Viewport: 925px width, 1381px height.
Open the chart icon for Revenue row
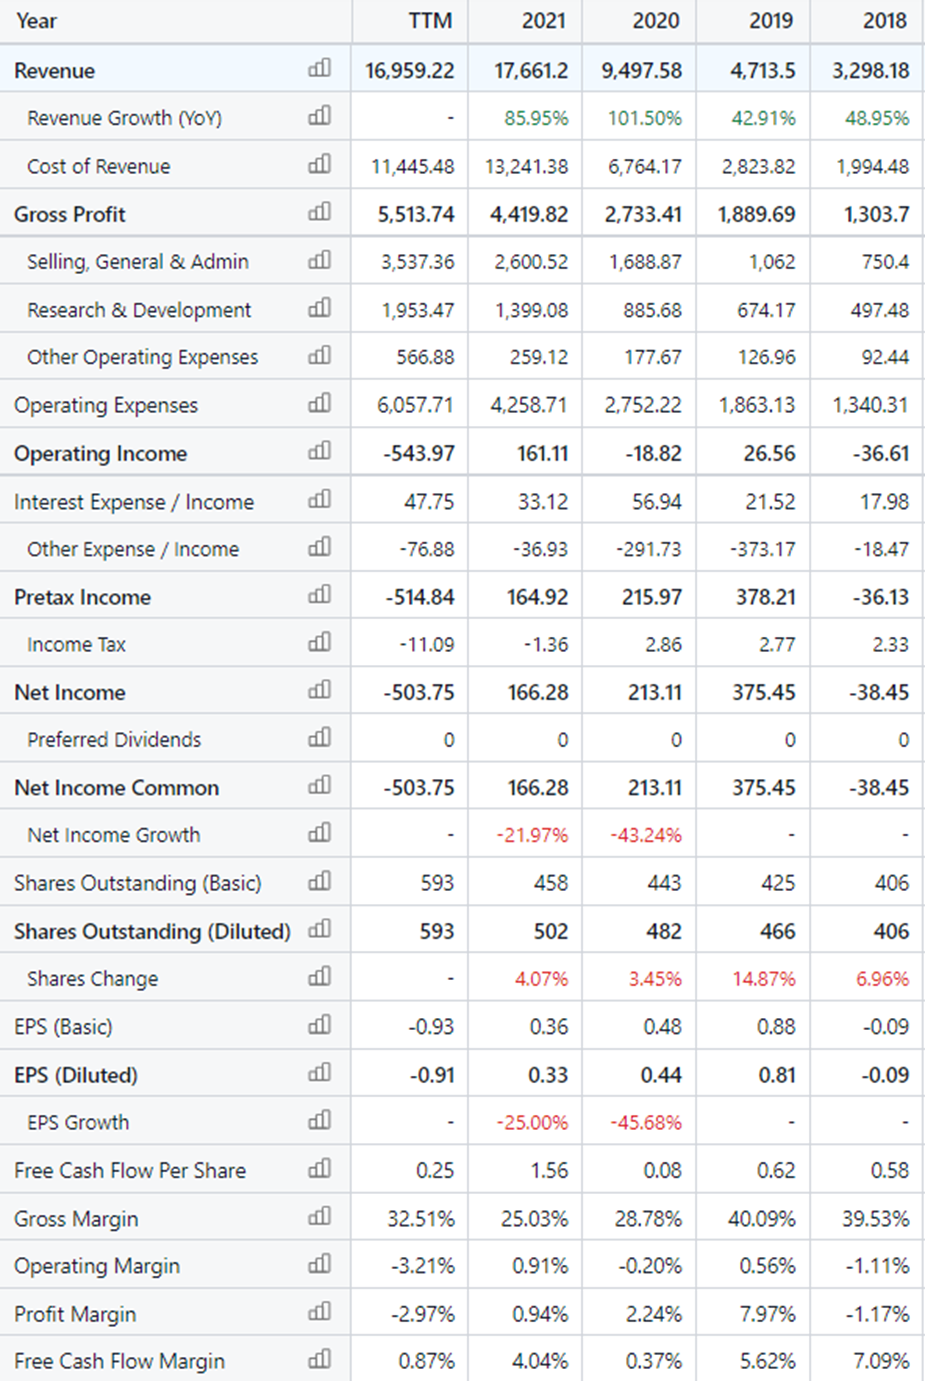point(319,69)
